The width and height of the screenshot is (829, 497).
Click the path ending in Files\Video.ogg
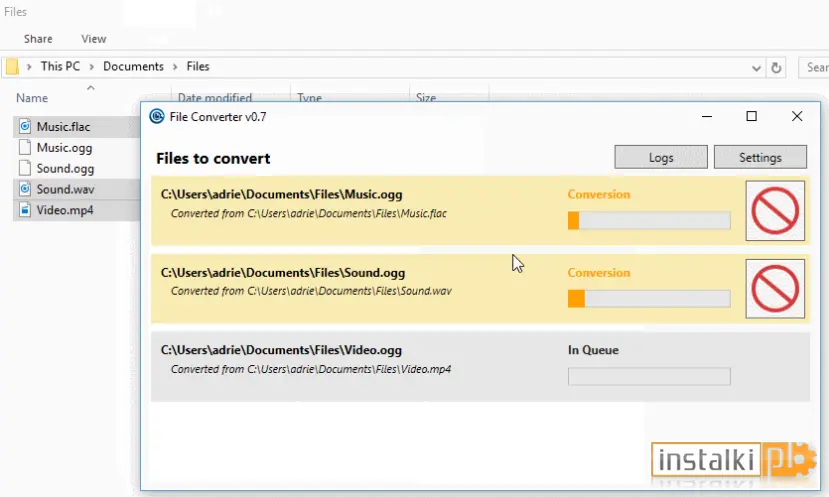click(281, 350)
